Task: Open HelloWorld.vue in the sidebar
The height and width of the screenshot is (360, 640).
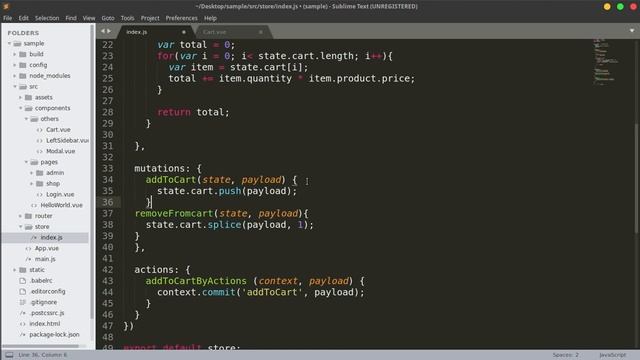Action: pos(61,205)
